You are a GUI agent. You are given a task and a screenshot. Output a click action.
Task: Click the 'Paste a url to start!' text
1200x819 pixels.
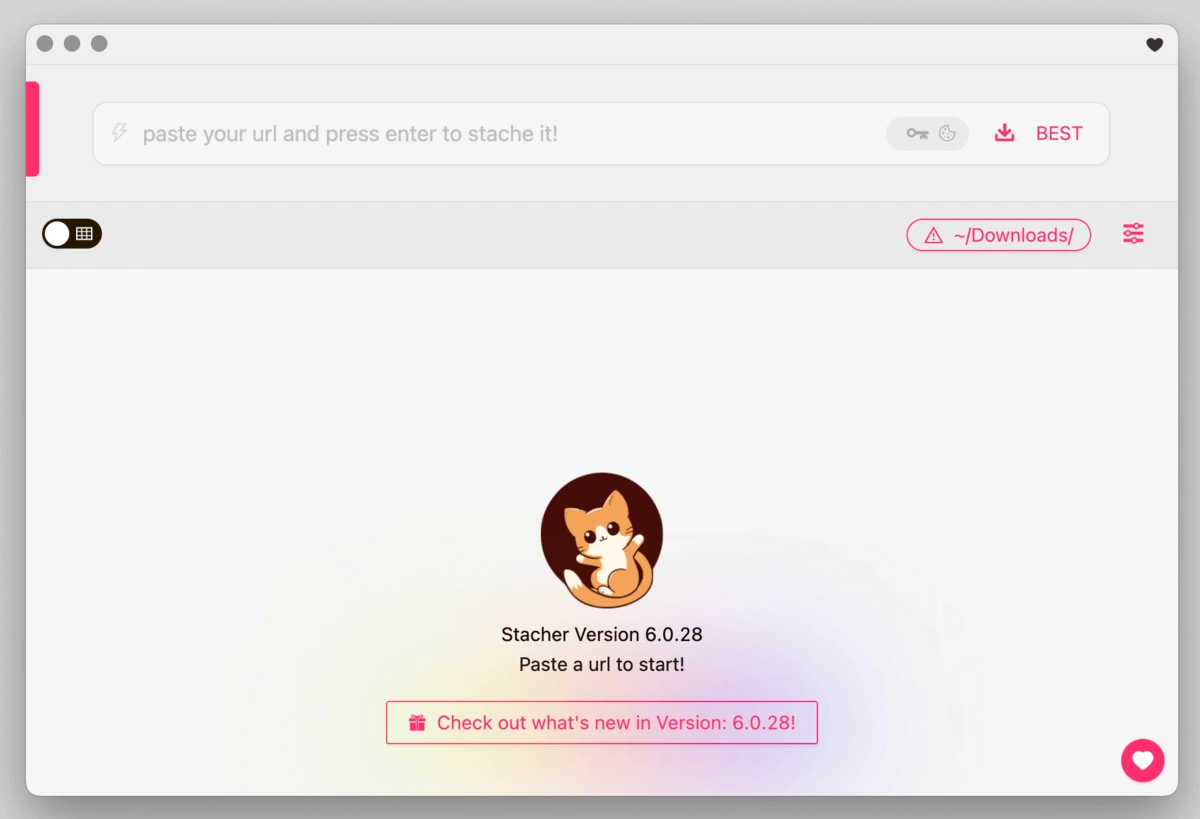(x=602, y=664)
